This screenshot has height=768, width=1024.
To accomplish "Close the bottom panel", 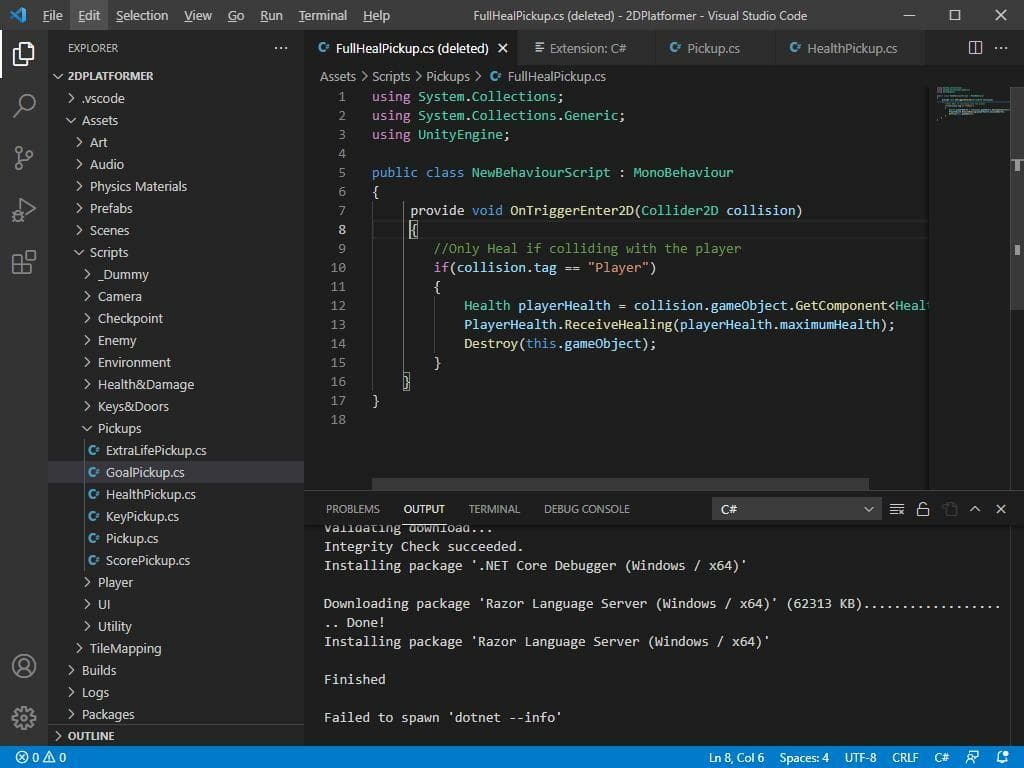I will point(1000,509).
